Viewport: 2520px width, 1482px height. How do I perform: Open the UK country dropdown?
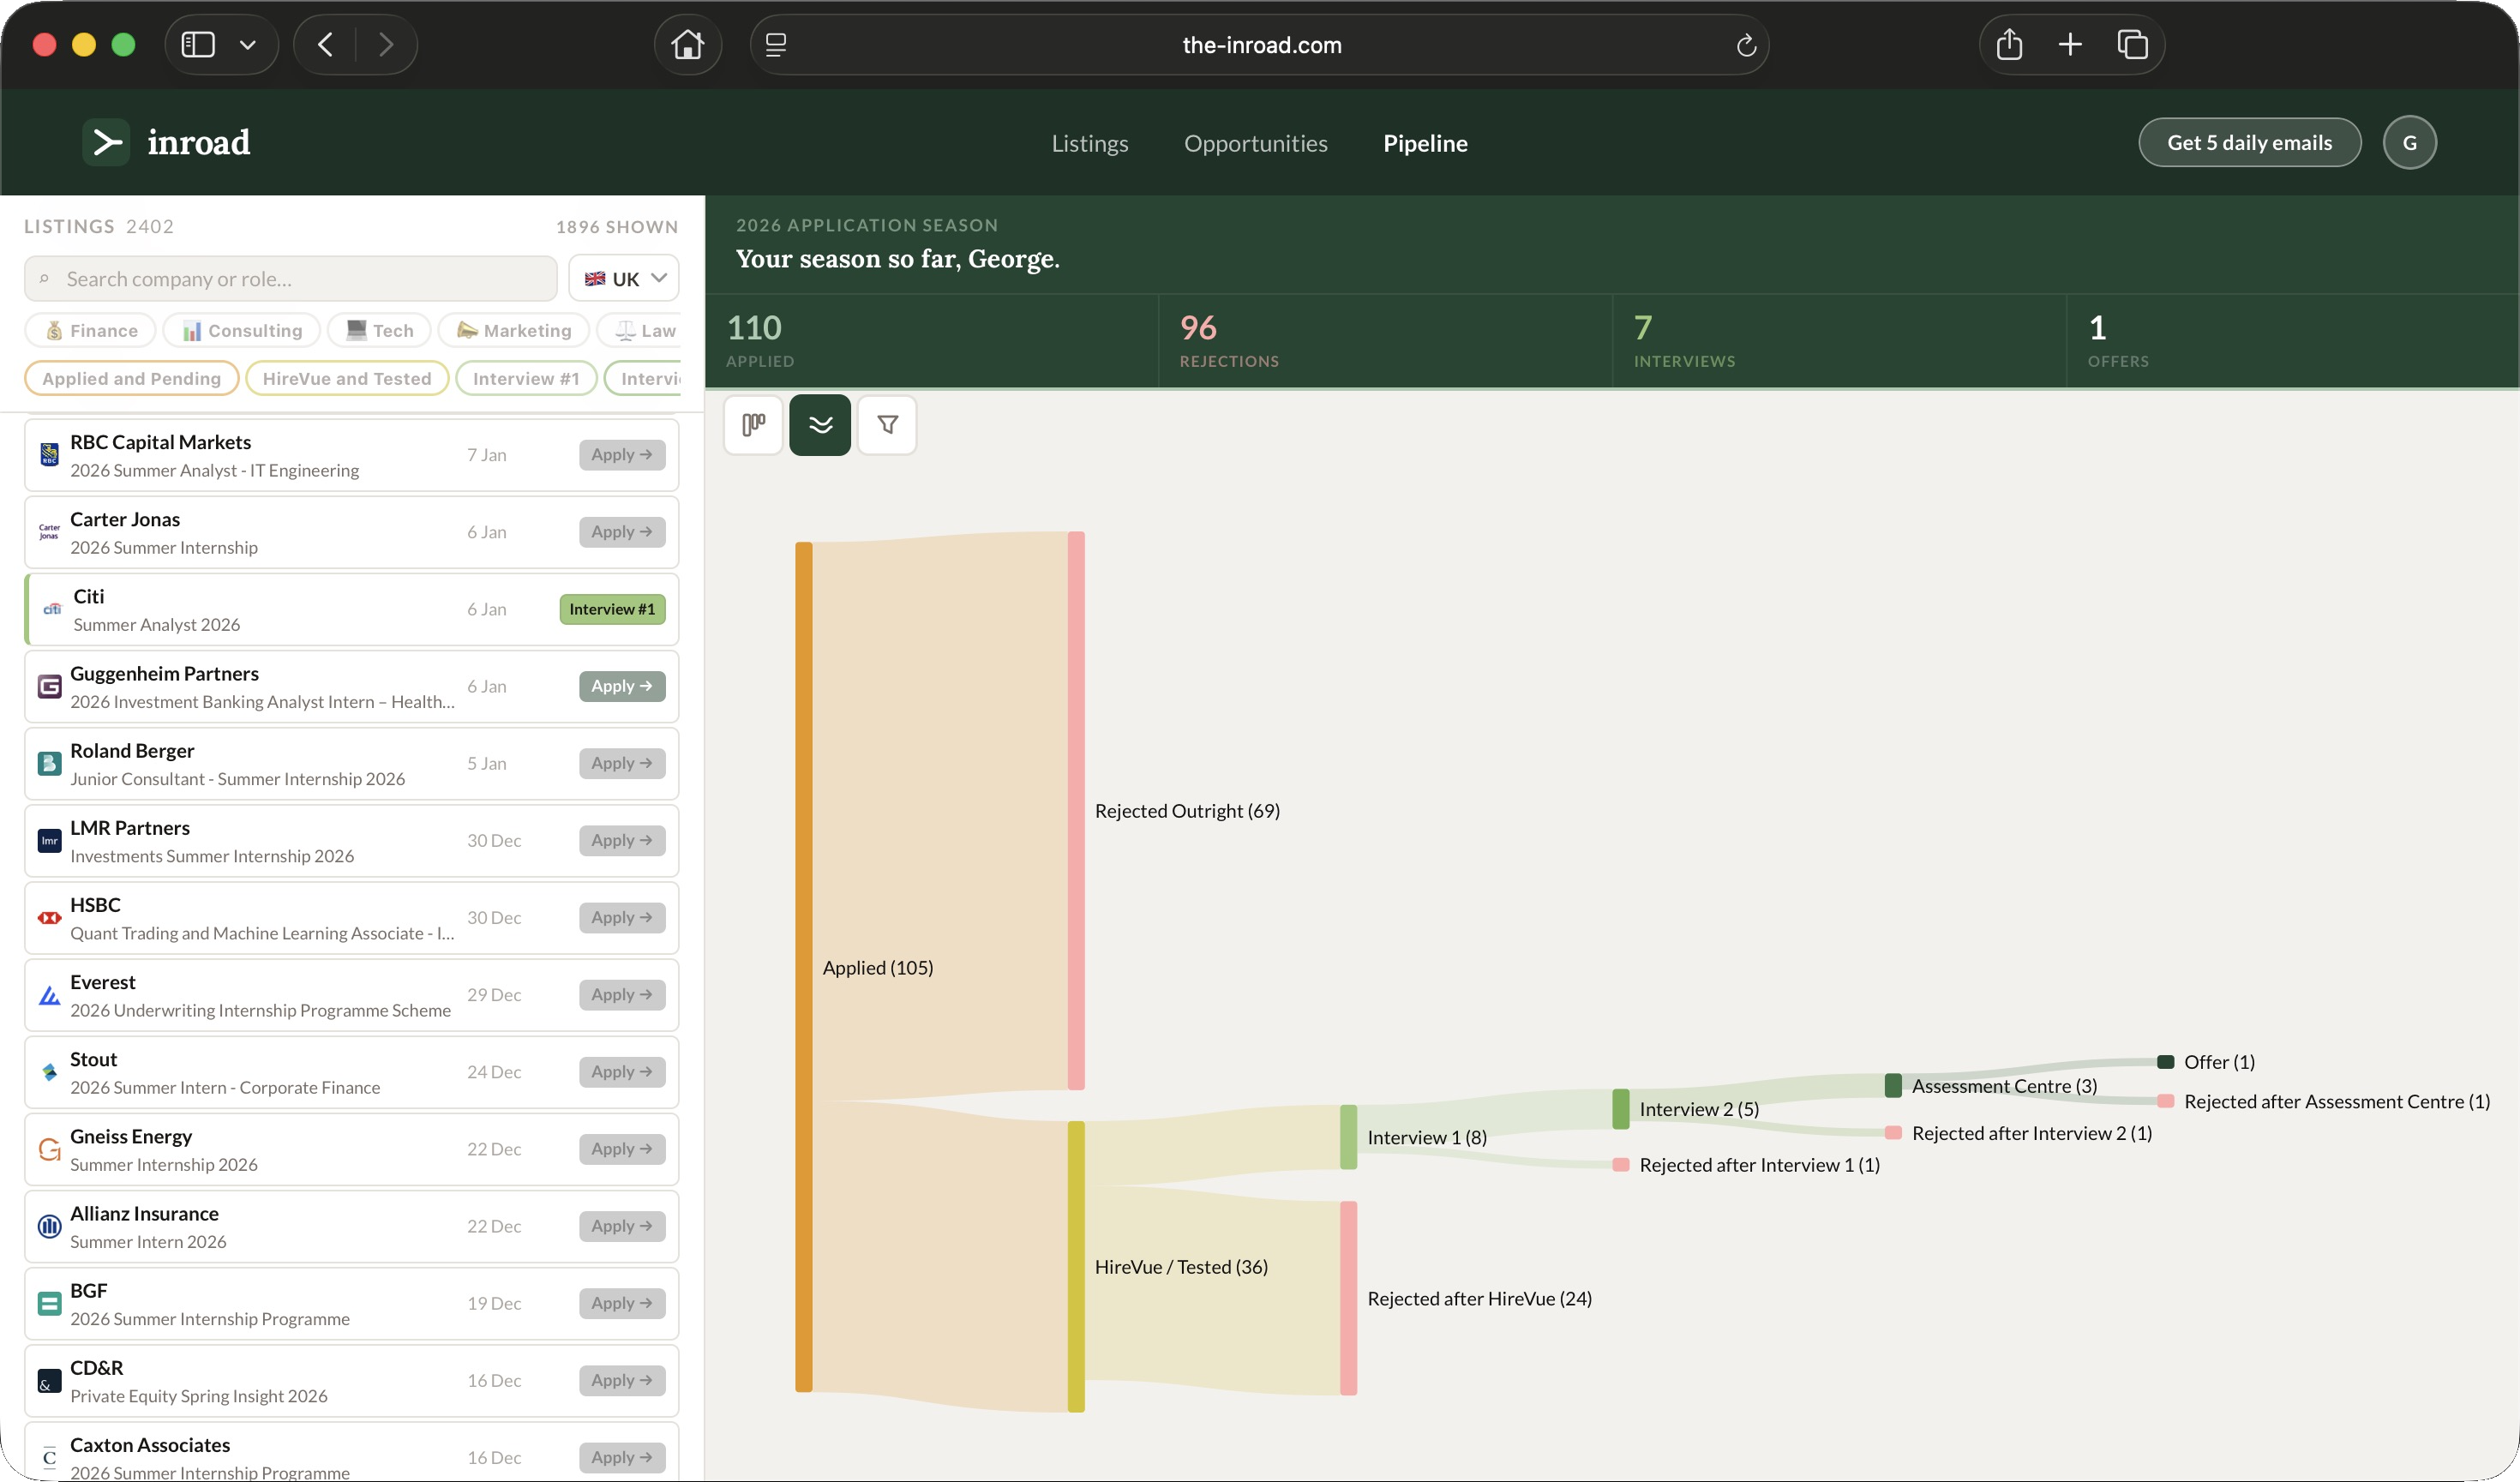[x=624, y=278]
